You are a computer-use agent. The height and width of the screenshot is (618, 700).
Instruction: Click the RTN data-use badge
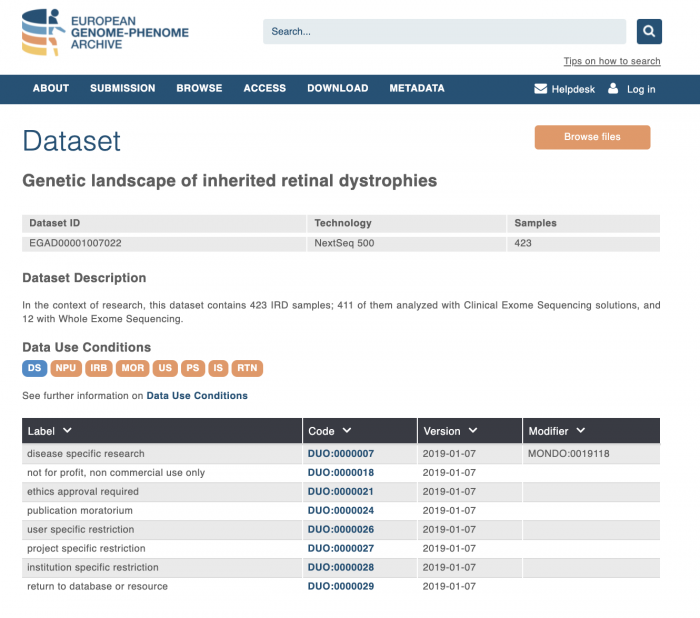[247, 368]
